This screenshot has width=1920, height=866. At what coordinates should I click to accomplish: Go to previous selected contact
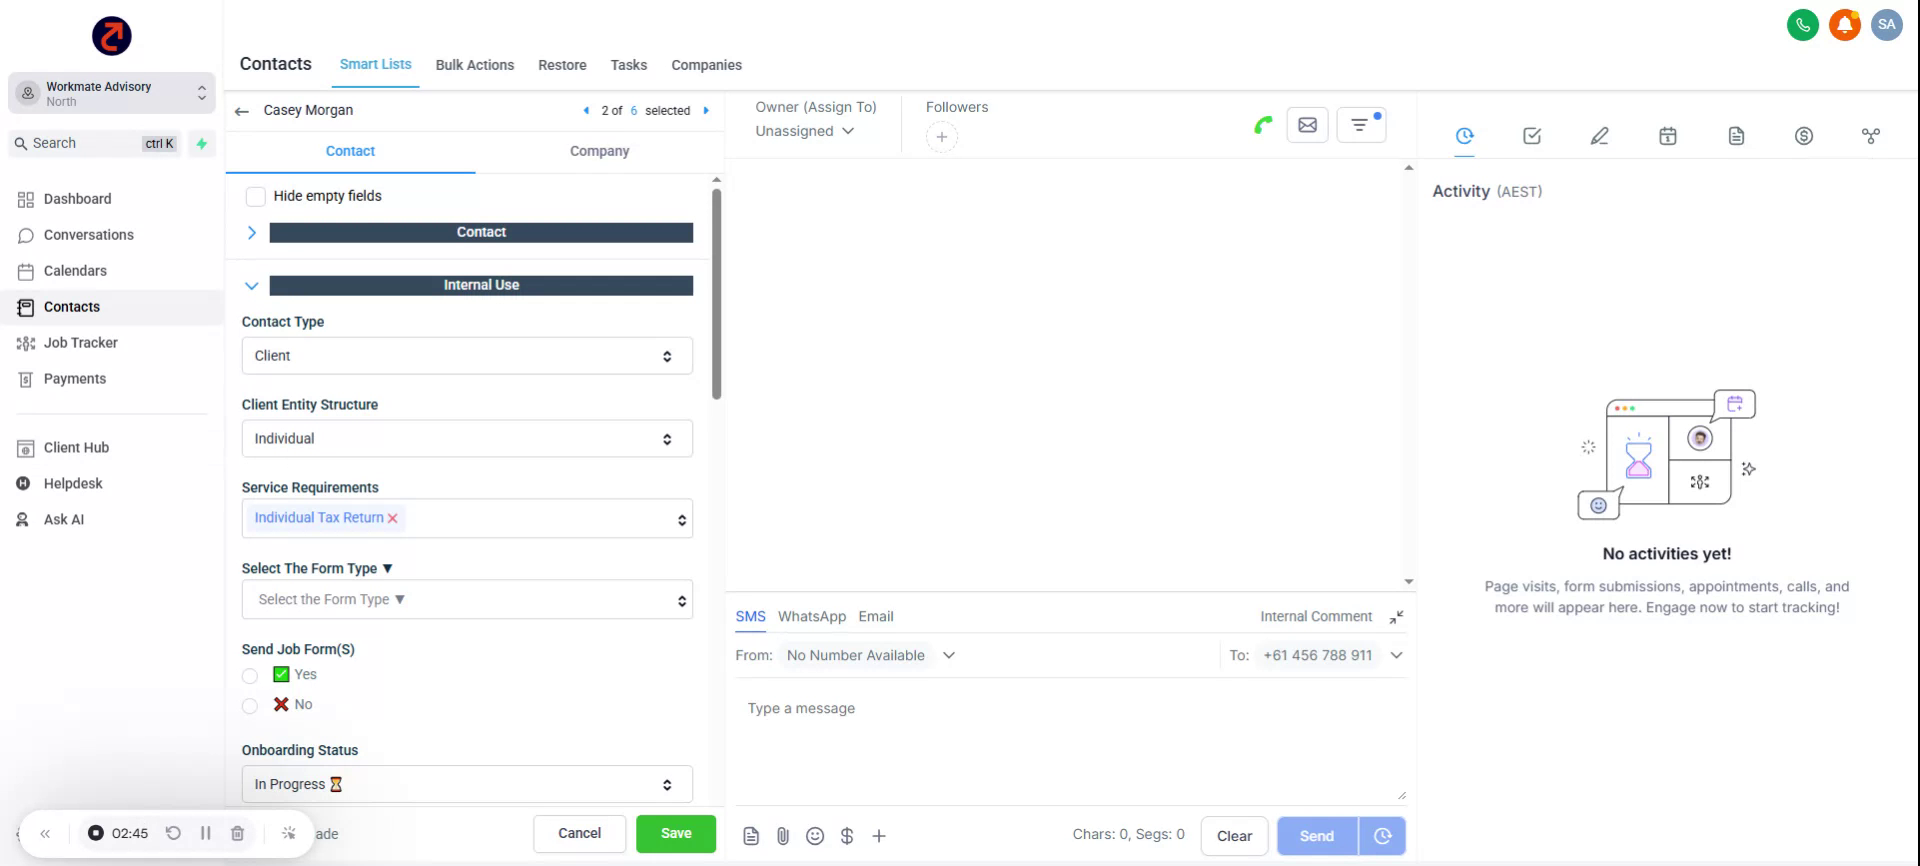coord(586,111)
